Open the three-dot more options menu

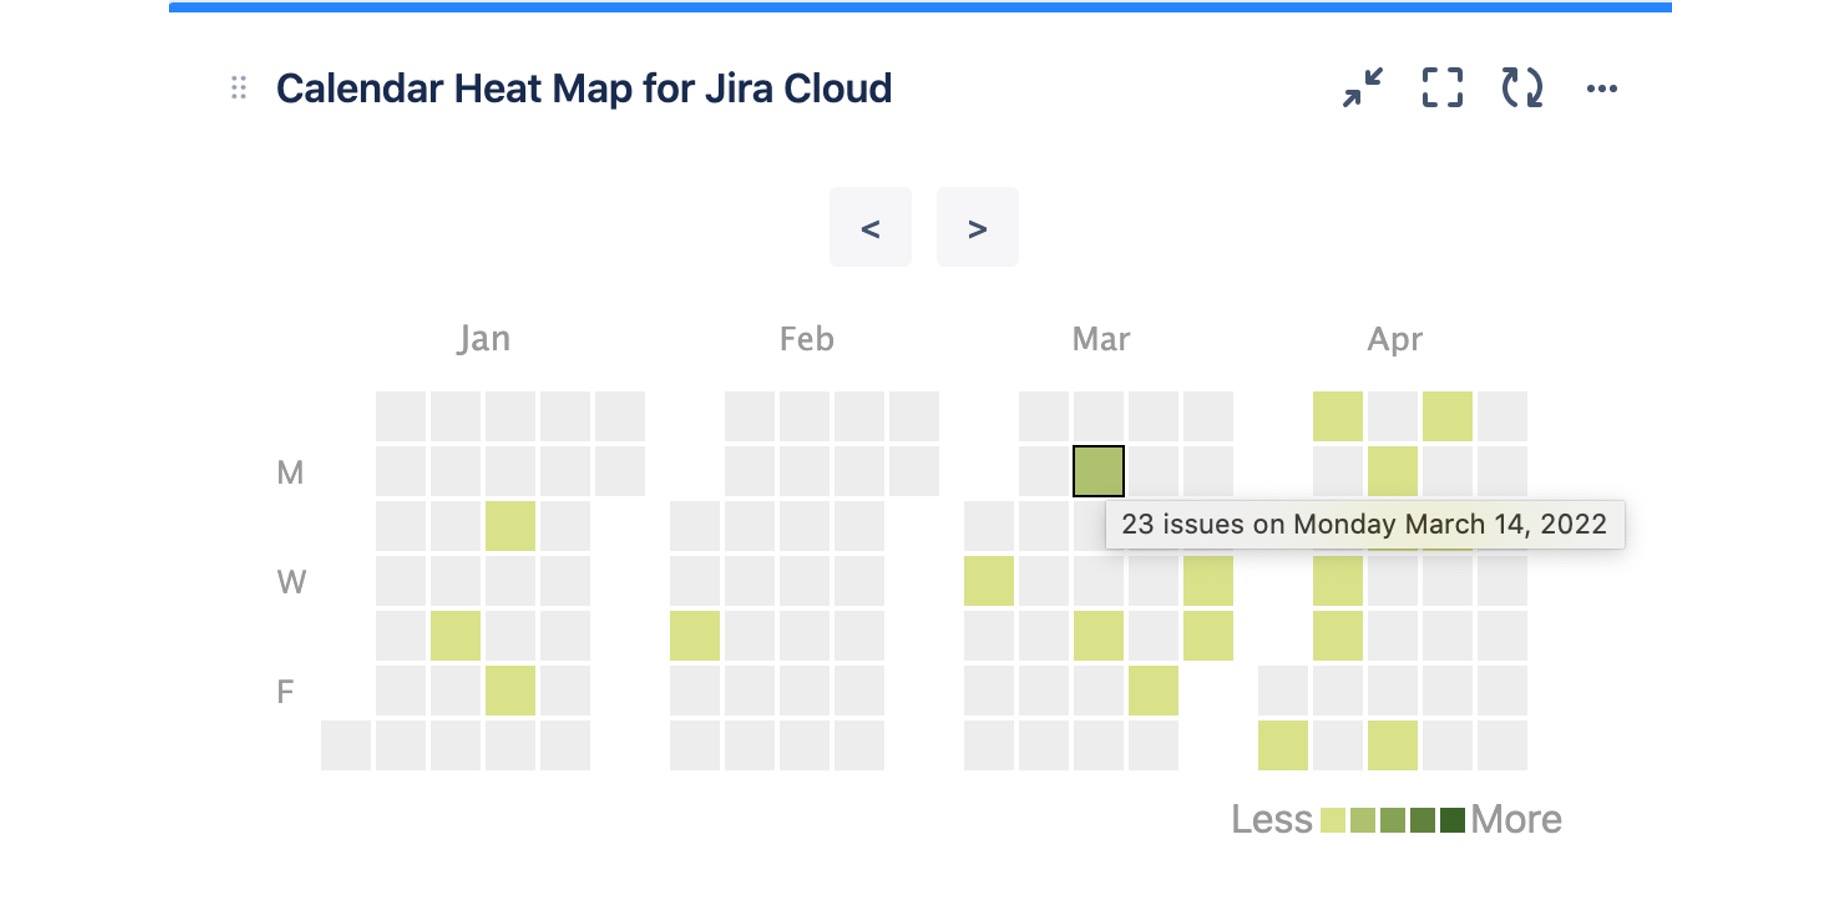[x=1602, y=89]
